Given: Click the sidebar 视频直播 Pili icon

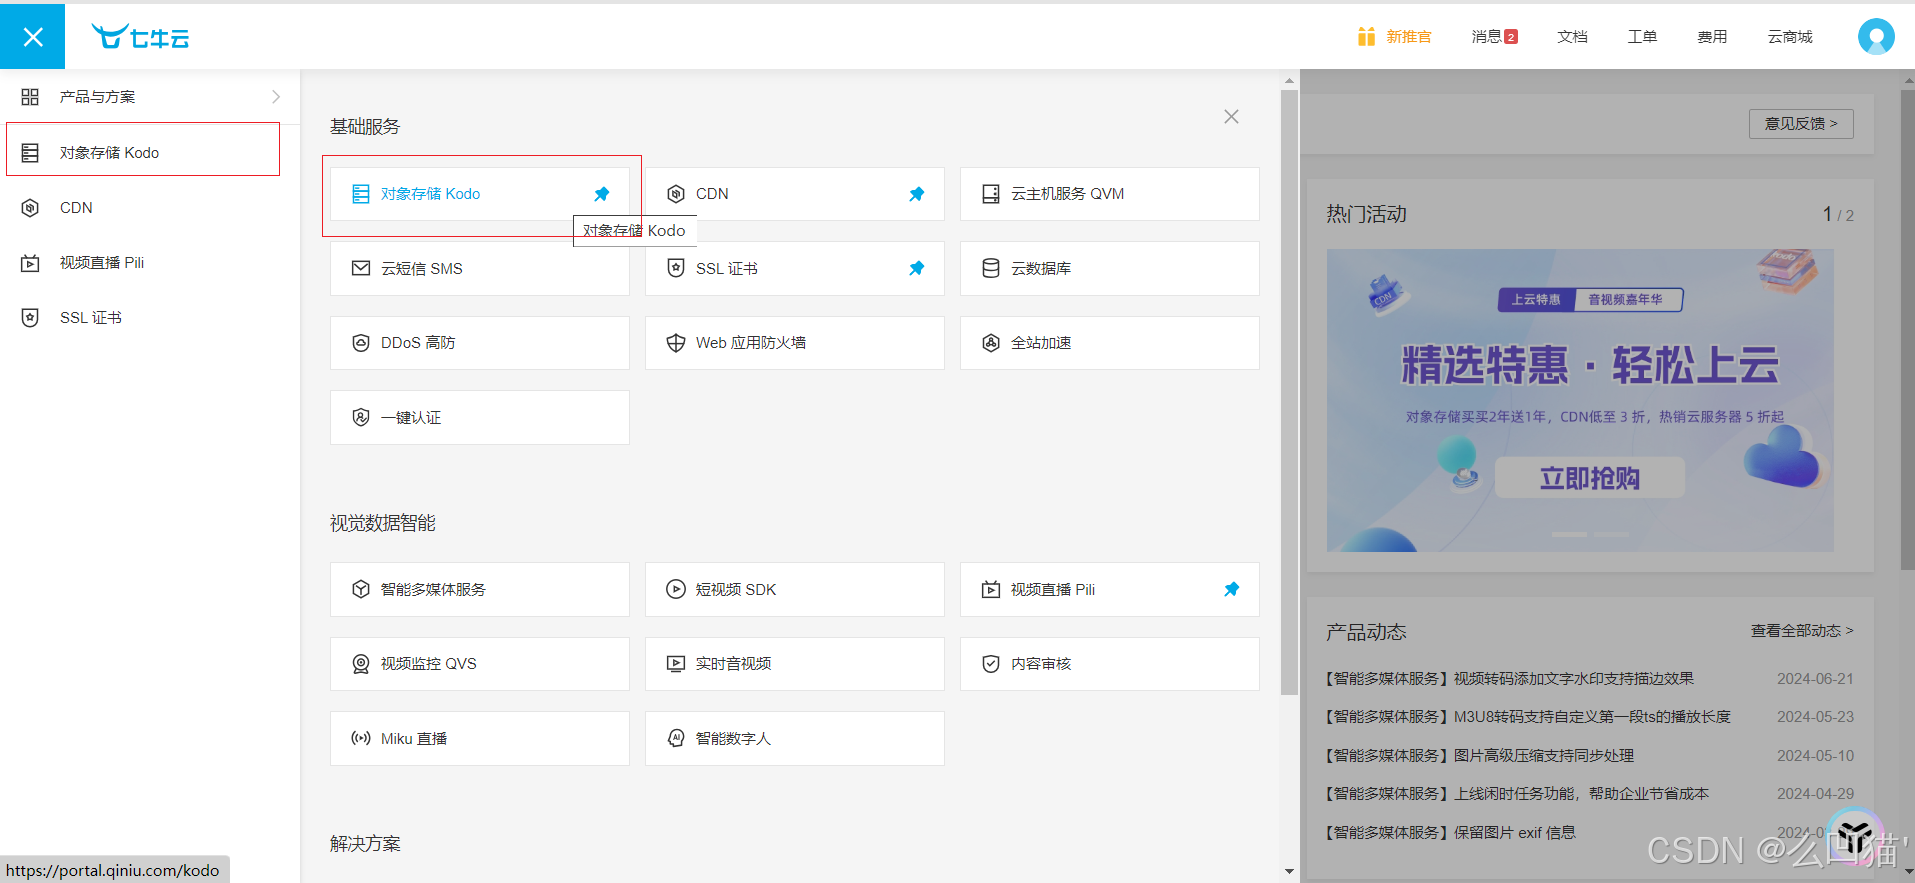Looking at the screenshot, I should point(30,263).
